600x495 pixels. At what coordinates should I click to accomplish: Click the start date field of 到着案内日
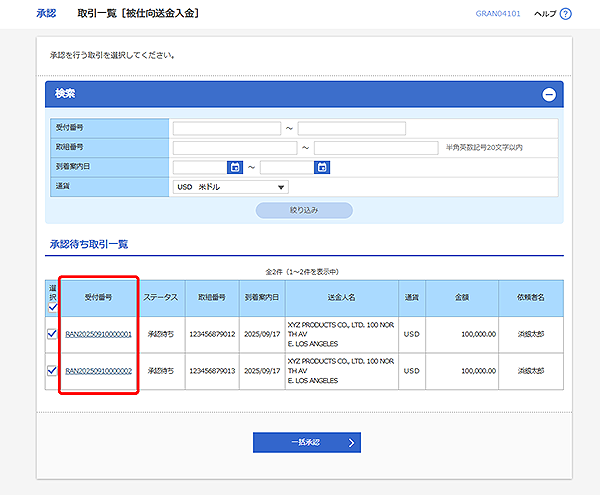tap(200, 167)
